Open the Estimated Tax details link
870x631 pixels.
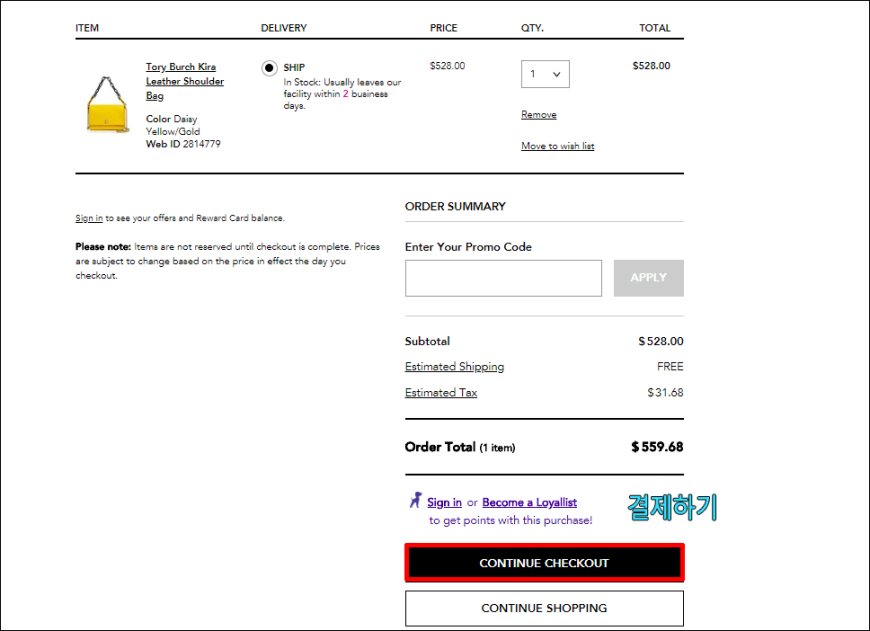pyautogui.click(x=441, y=393)
